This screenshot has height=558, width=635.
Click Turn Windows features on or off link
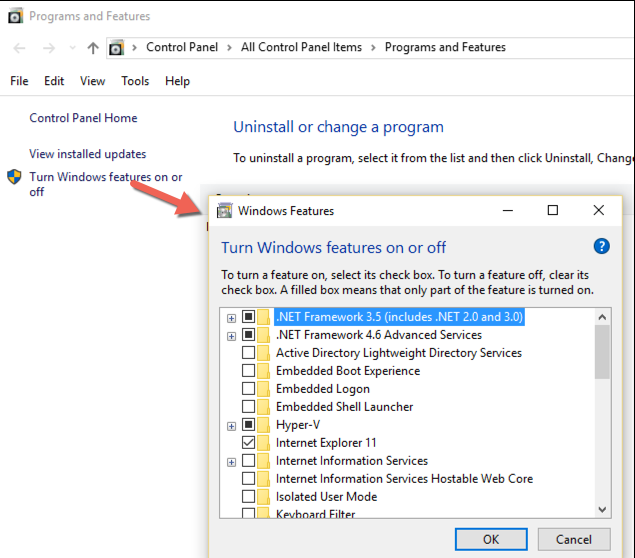[106, 184]
